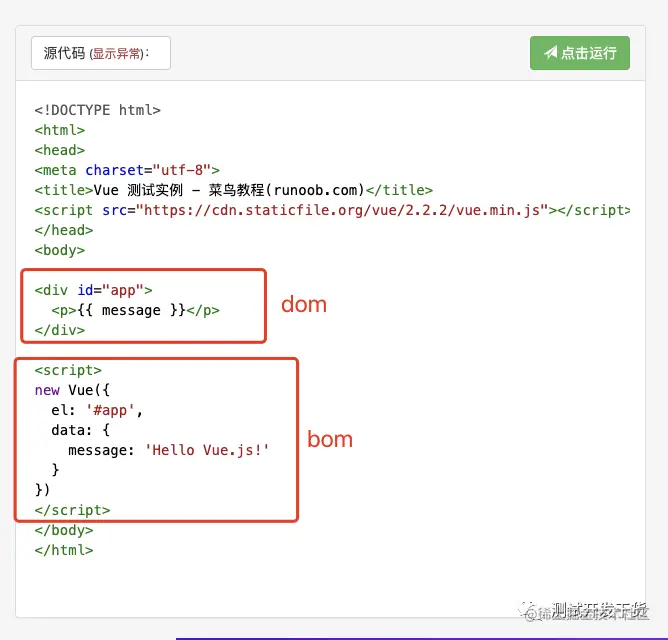This screenshot has width=668, height=640.
Task: Click the opening <body> tag line
Action: (x=60, y=250)
